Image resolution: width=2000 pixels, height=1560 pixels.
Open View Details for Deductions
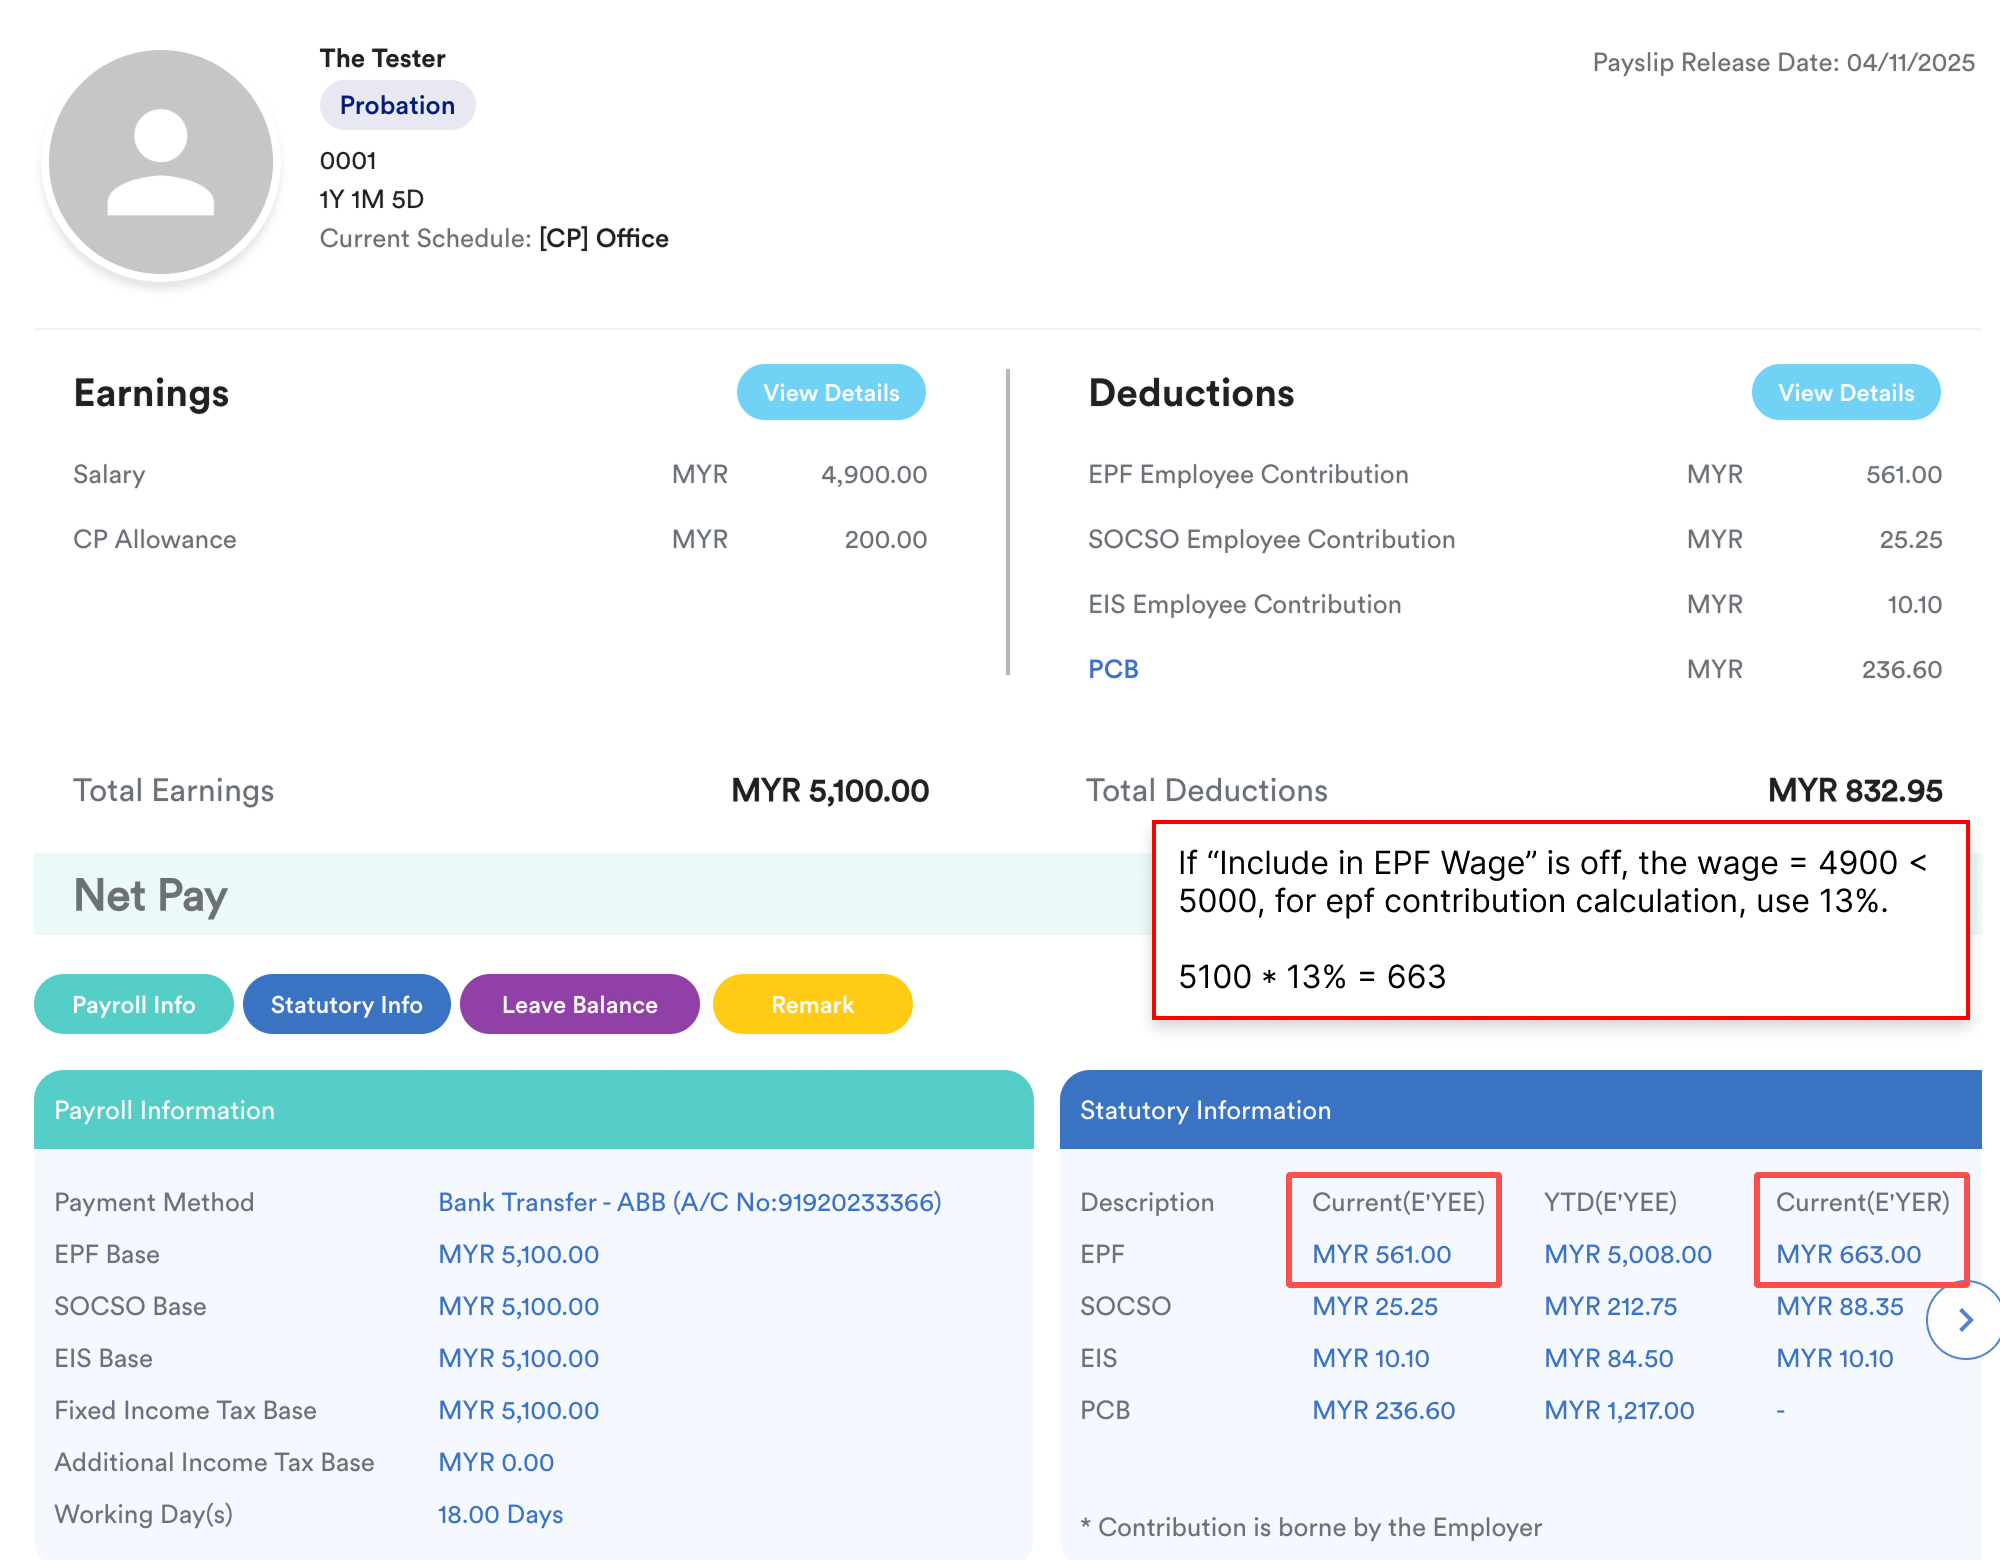[x=1845, y=393]
